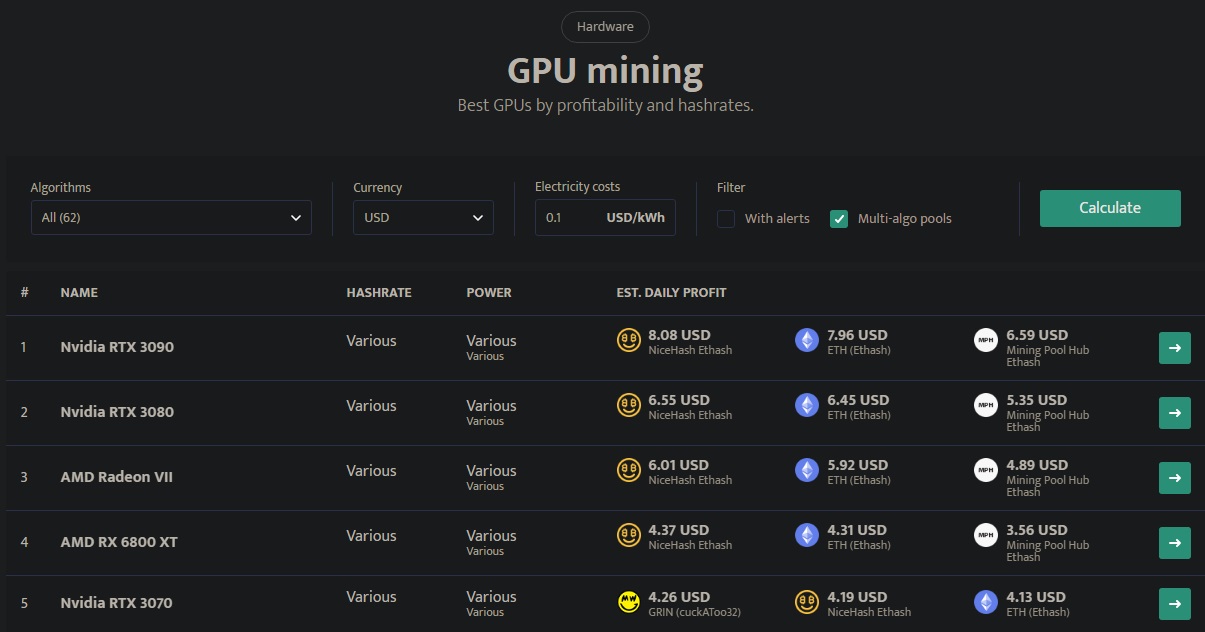Click the 4.37 USD profit value

[679, 530]
